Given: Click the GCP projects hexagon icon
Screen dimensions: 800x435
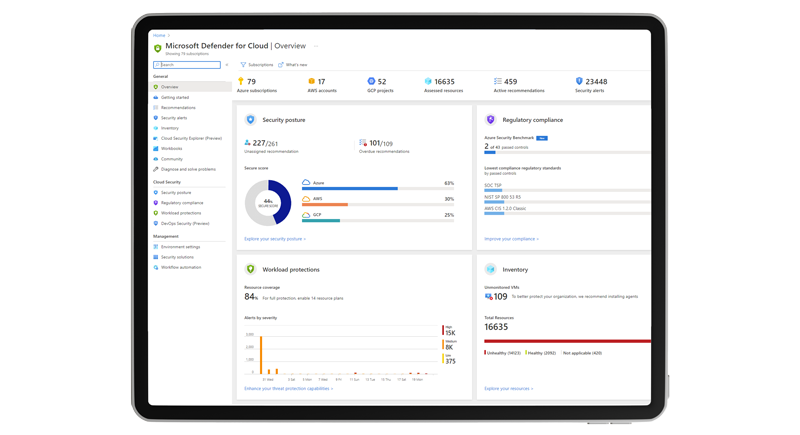Looking at the screenshot, I should tap(371, 81).
